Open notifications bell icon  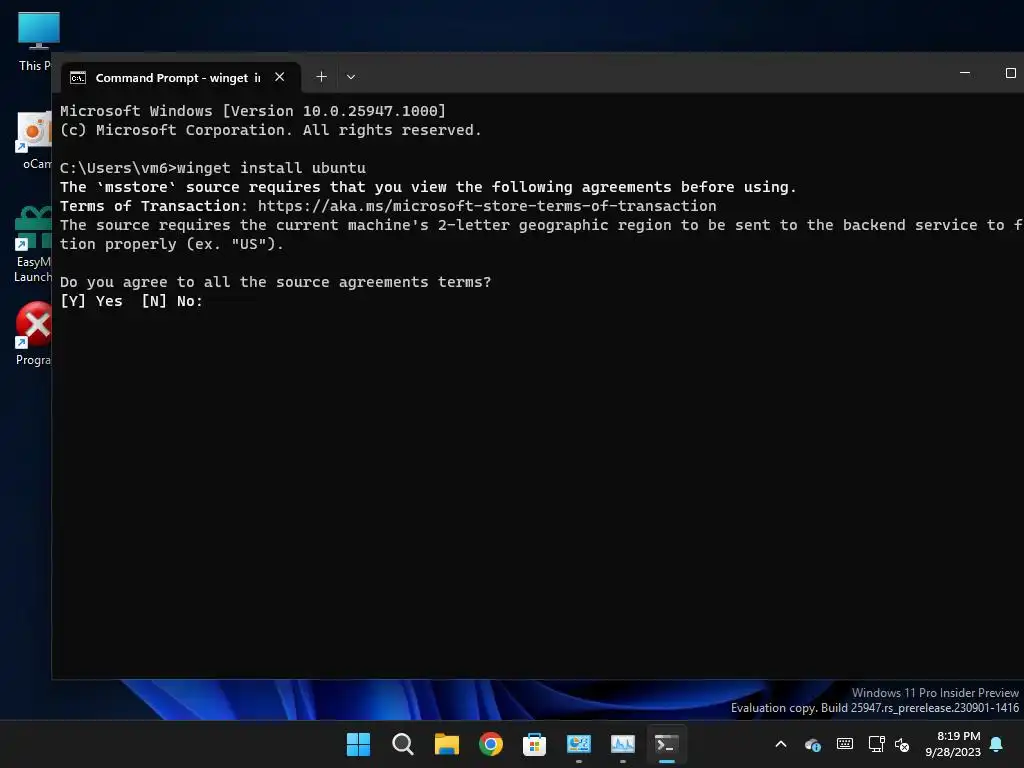tap(997, 744)
